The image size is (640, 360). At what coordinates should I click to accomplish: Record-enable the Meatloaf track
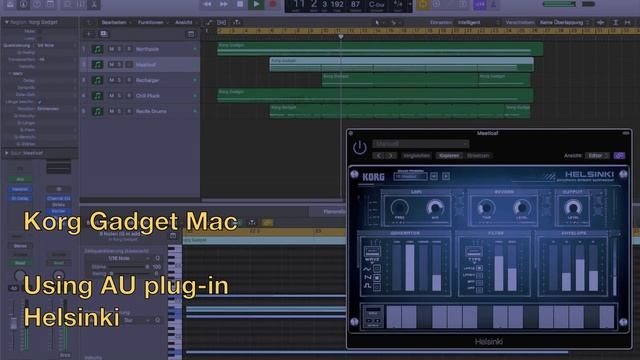pyautogui.click(x=129, y=64)
